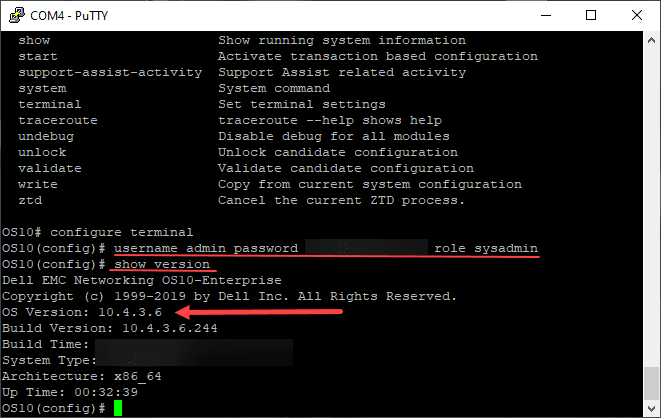Open the PuTTY system menu icon
Screen dimensions: 661x418
(13, 13)
